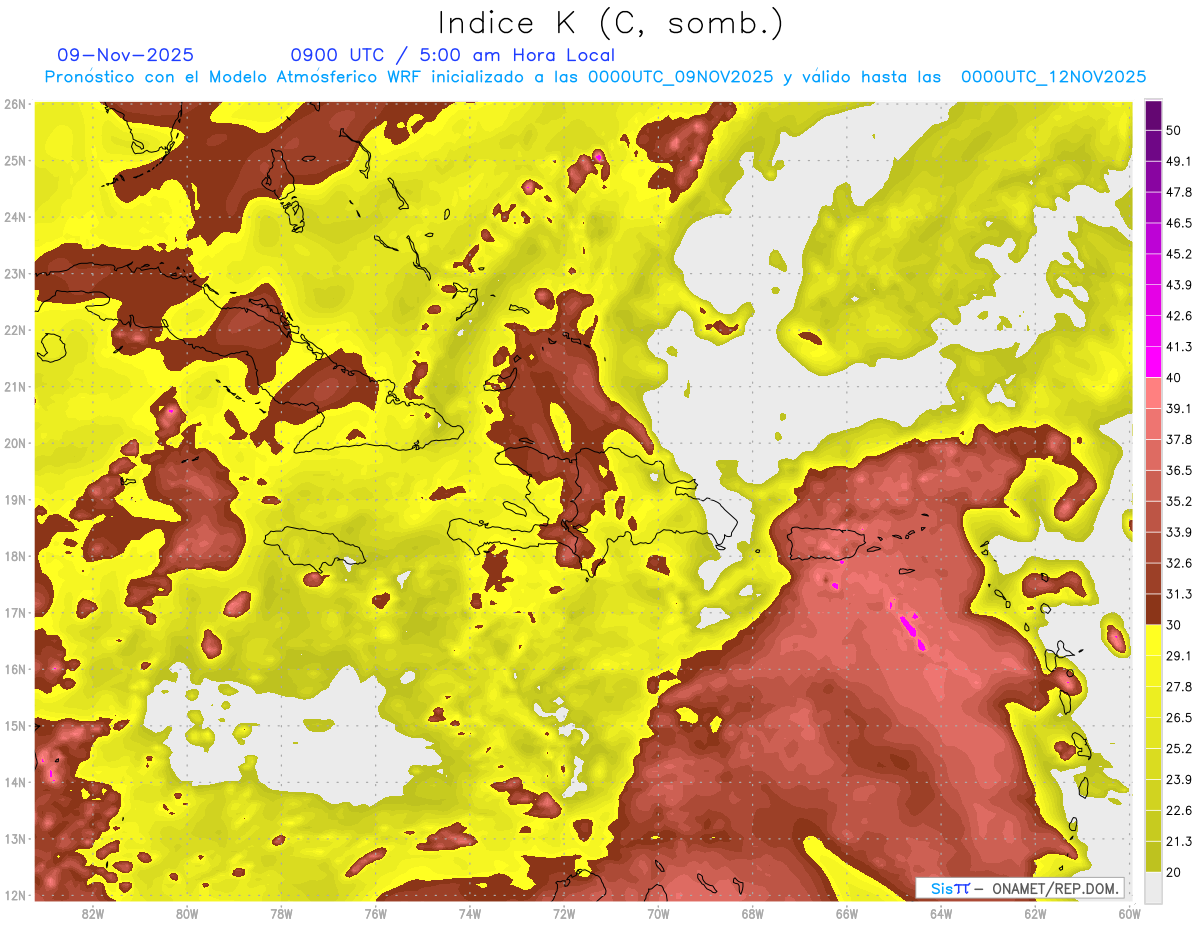
Task: Select the 68W longitude label
Action: [752, 913]
